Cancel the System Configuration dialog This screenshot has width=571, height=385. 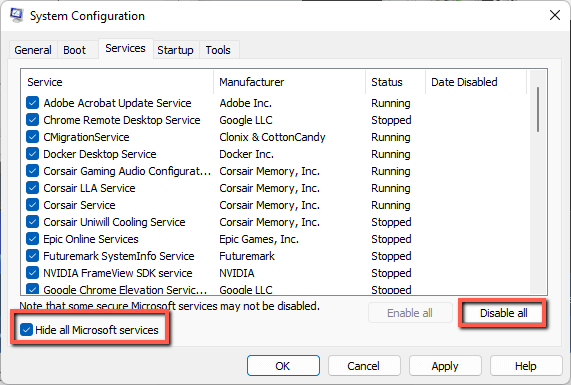pos(364,366)
